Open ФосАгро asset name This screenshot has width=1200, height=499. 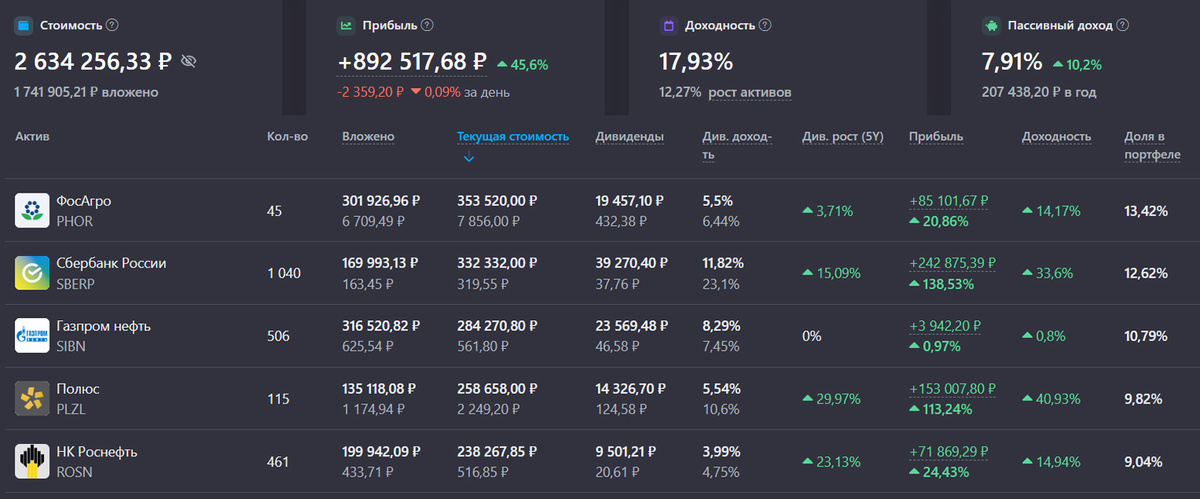coord(84,200)
